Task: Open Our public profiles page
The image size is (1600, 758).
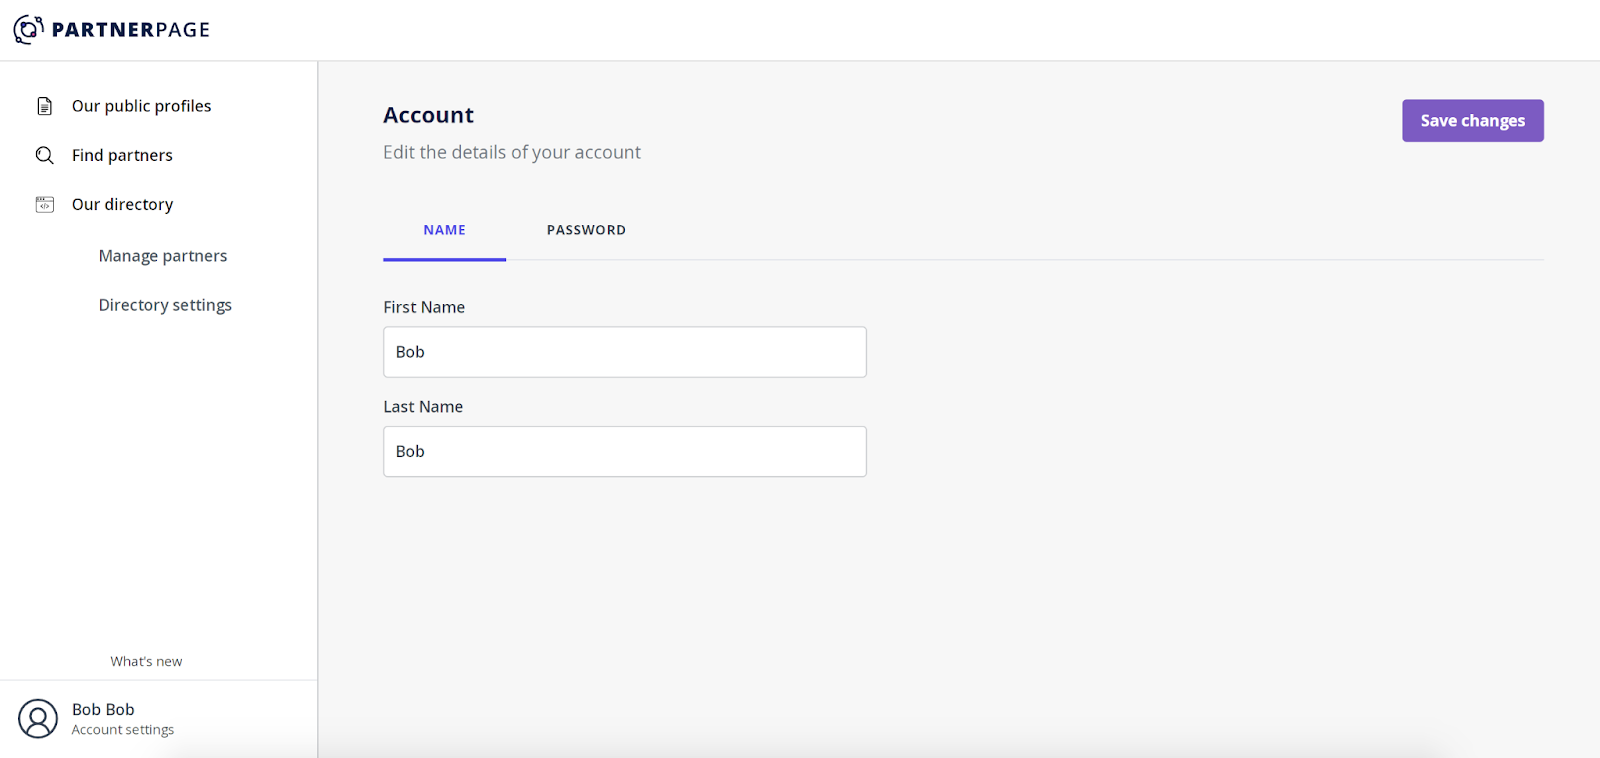Action: (141, 106)
